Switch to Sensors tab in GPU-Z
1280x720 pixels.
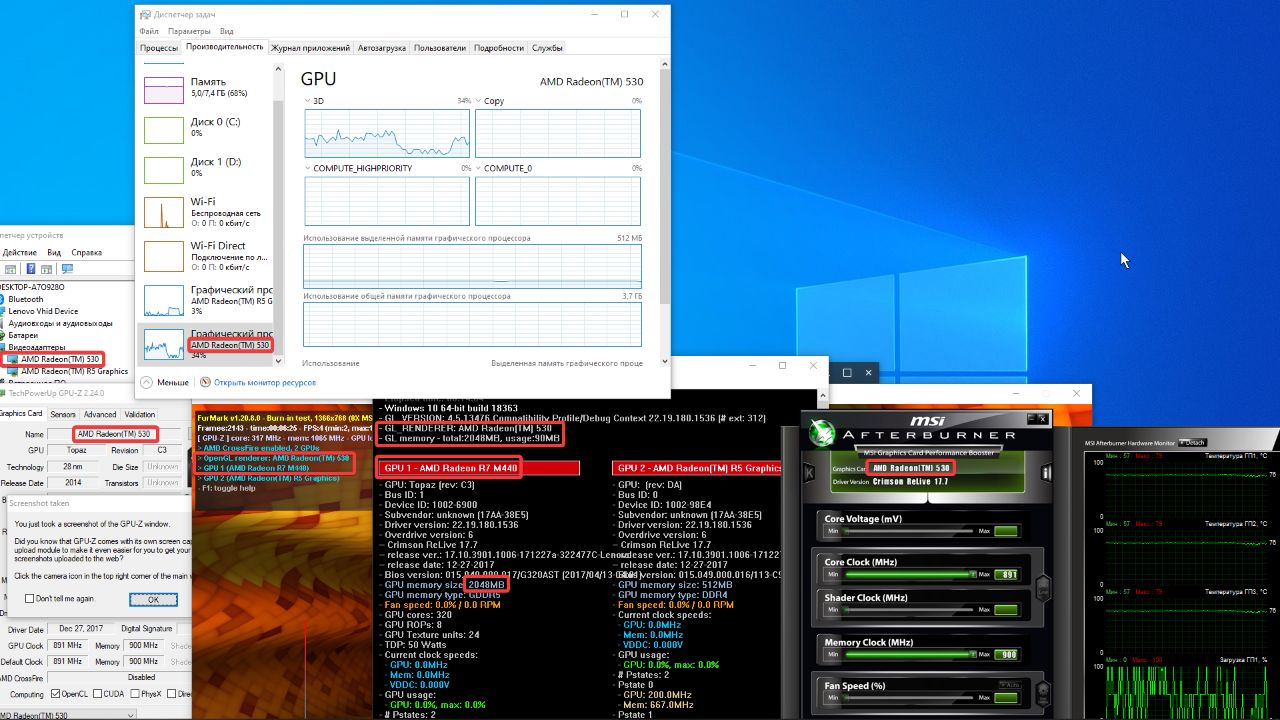tap(62, 414)
